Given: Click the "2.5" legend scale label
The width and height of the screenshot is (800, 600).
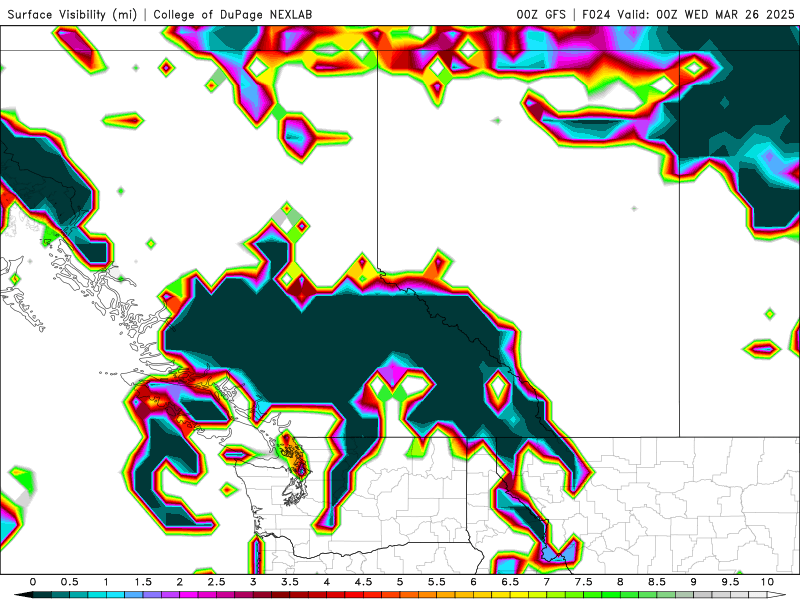Looking at the screenshot, I should point(216,582).
